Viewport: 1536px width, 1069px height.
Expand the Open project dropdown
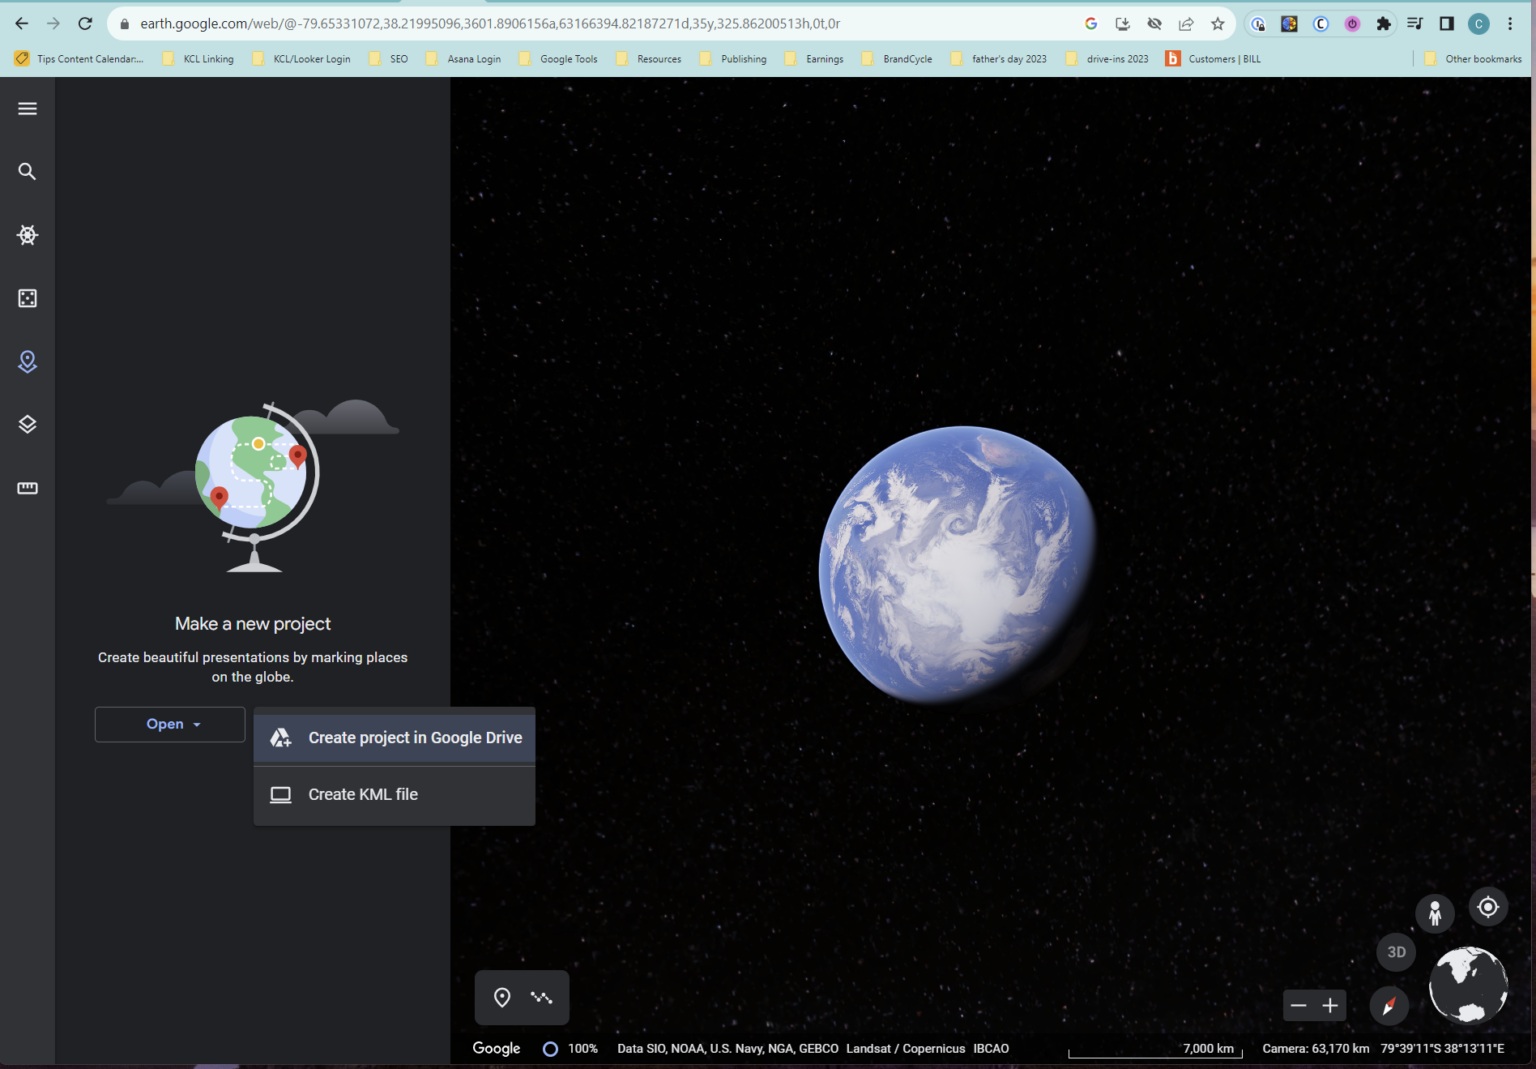point(169,723)
